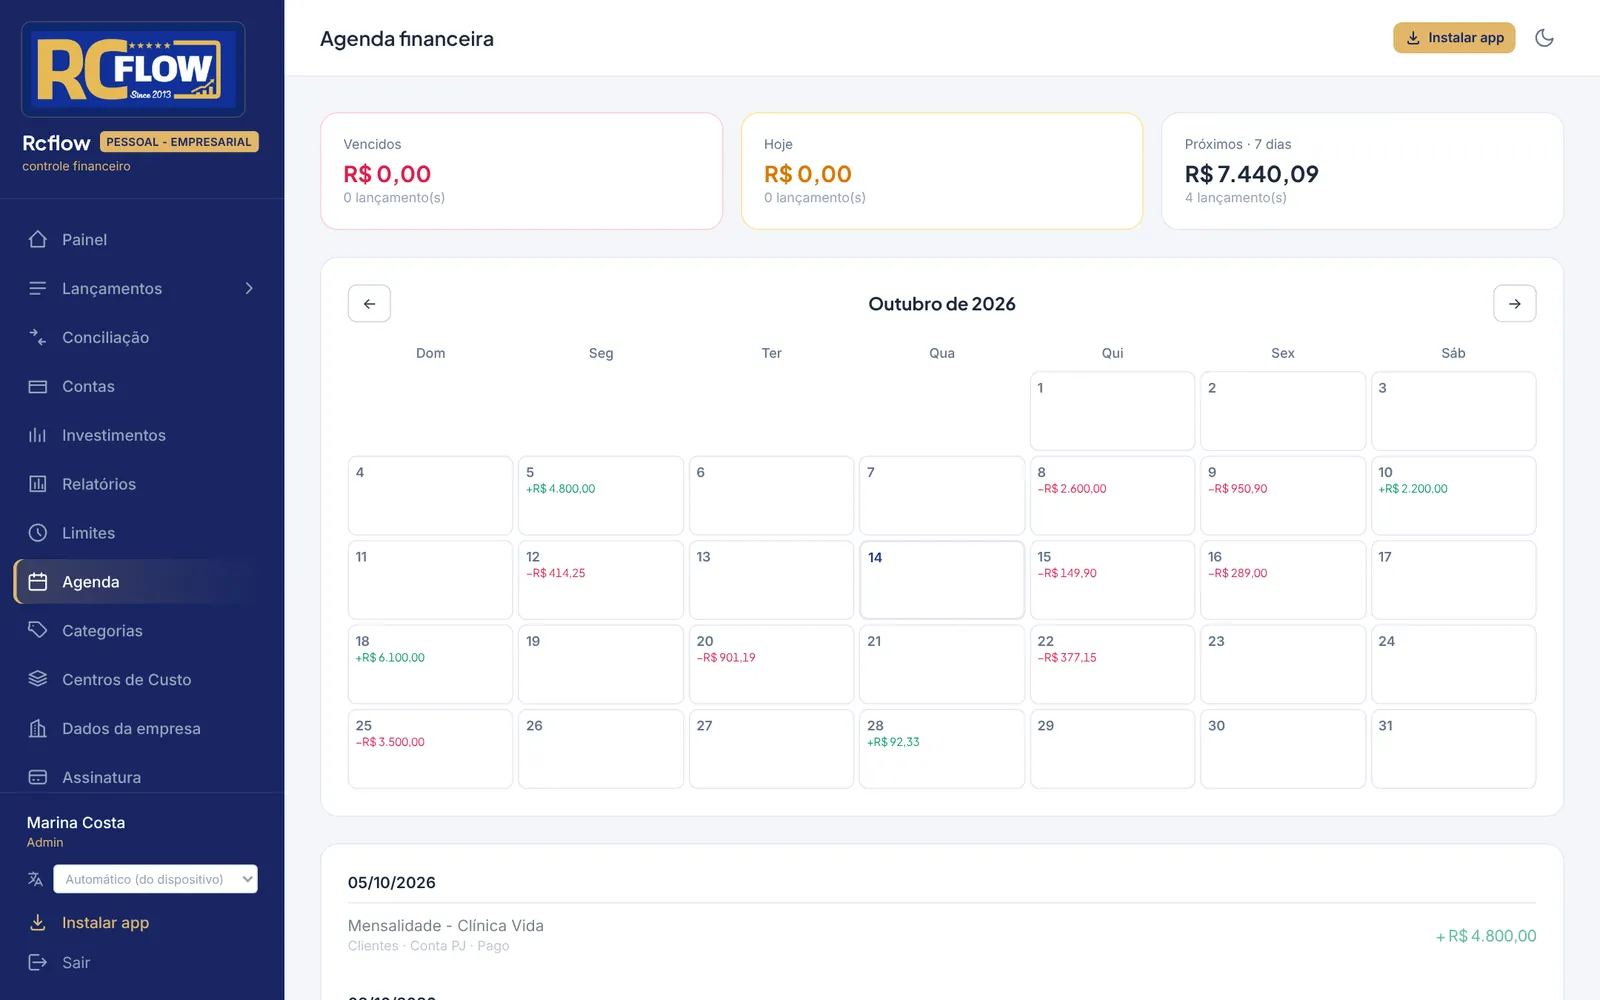Go to previous month arrow
The image size is (1600, 1000).
(369, 304)
